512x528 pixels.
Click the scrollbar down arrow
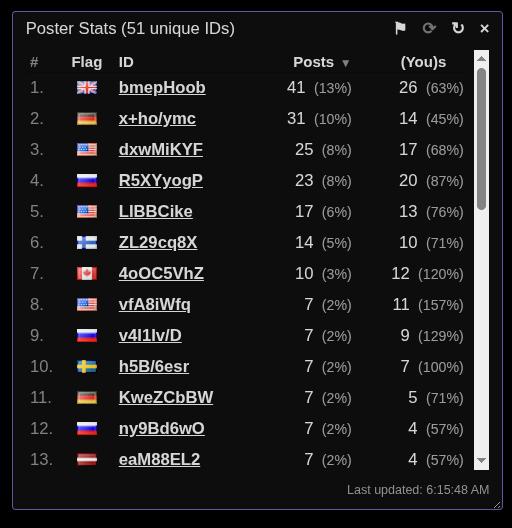pyautogui.click(x=481, y=460)
